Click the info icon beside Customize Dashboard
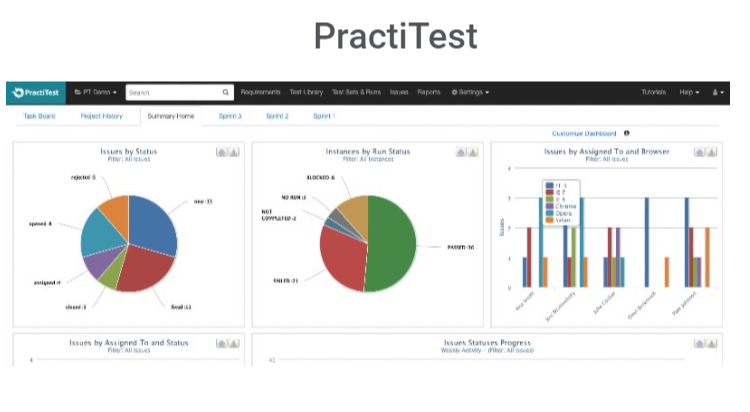Image resolution: width=750 pixels, height=412 pixels. click(627, 134)
